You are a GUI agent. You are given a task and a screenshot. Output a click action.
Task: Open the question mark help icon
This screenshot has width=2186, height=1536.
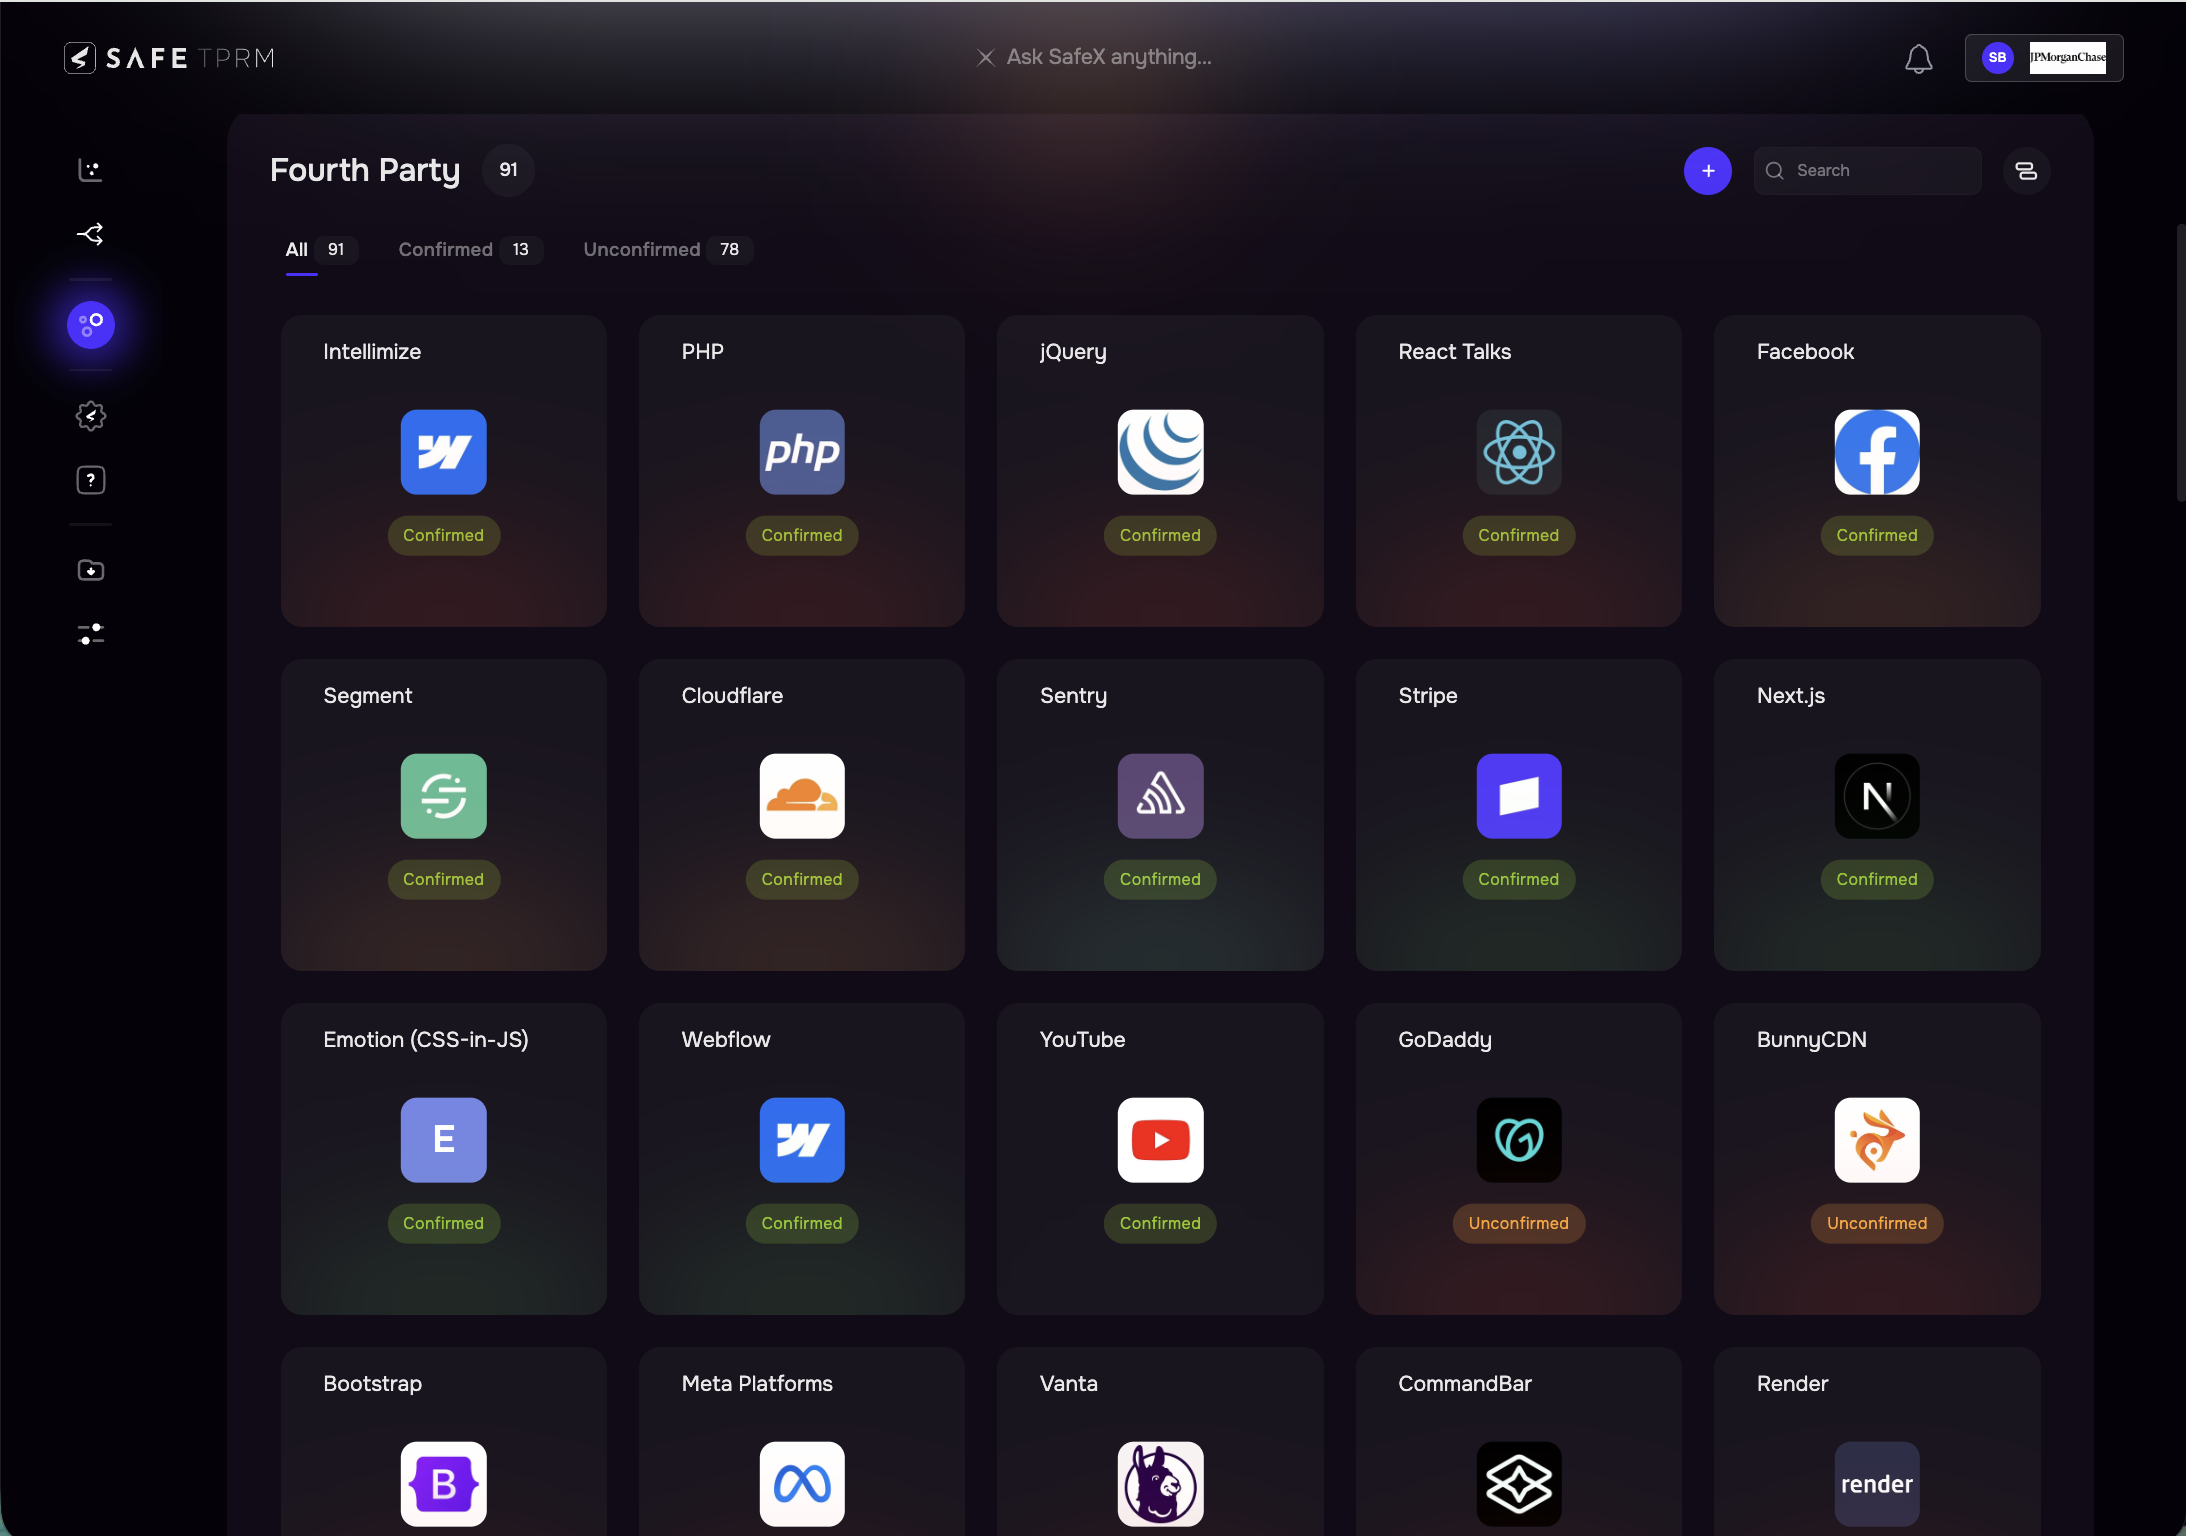(90, 480)
